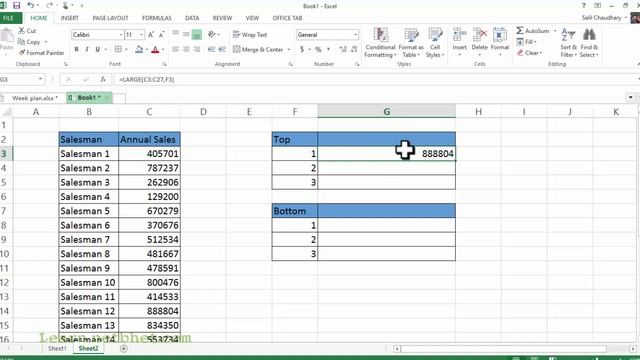
Task: Click the Salil Chaudhary account name
Action: (602, 18)
